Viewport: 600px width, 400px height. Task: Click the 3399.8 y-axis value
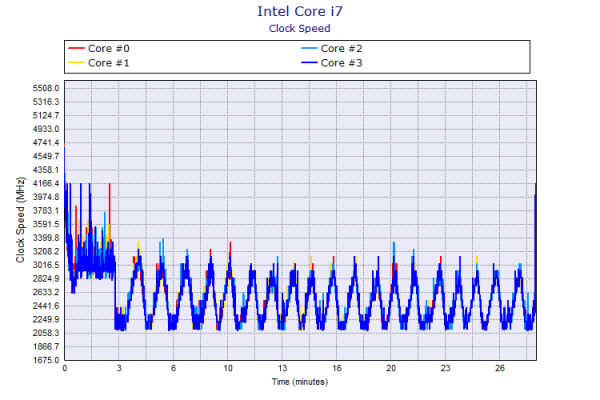46,238
